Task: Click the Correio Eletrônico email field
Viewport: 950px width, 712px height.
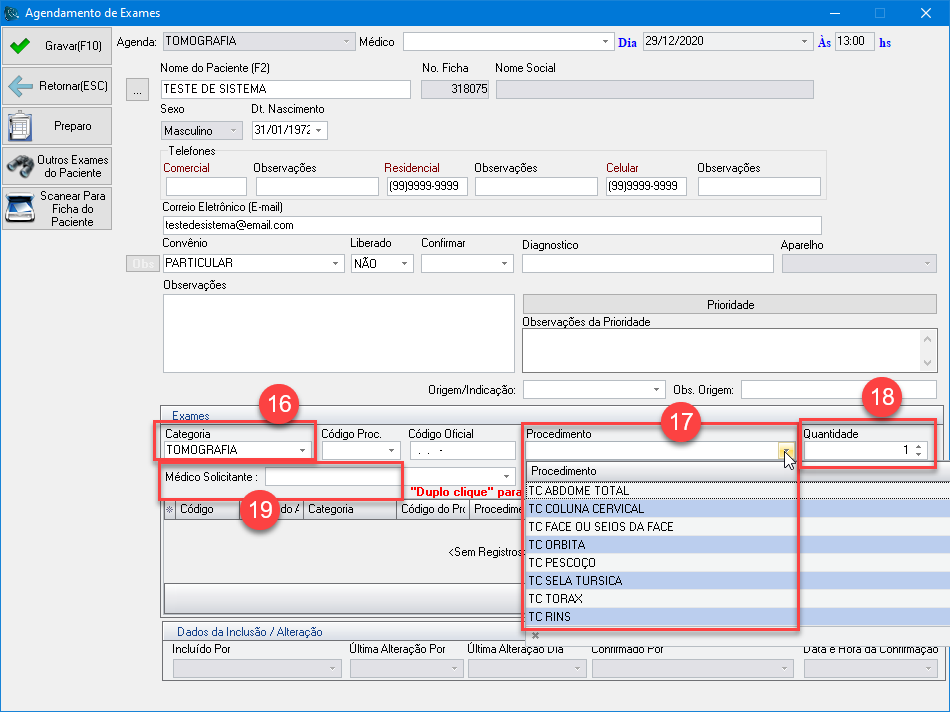Action: click(490, 225)
